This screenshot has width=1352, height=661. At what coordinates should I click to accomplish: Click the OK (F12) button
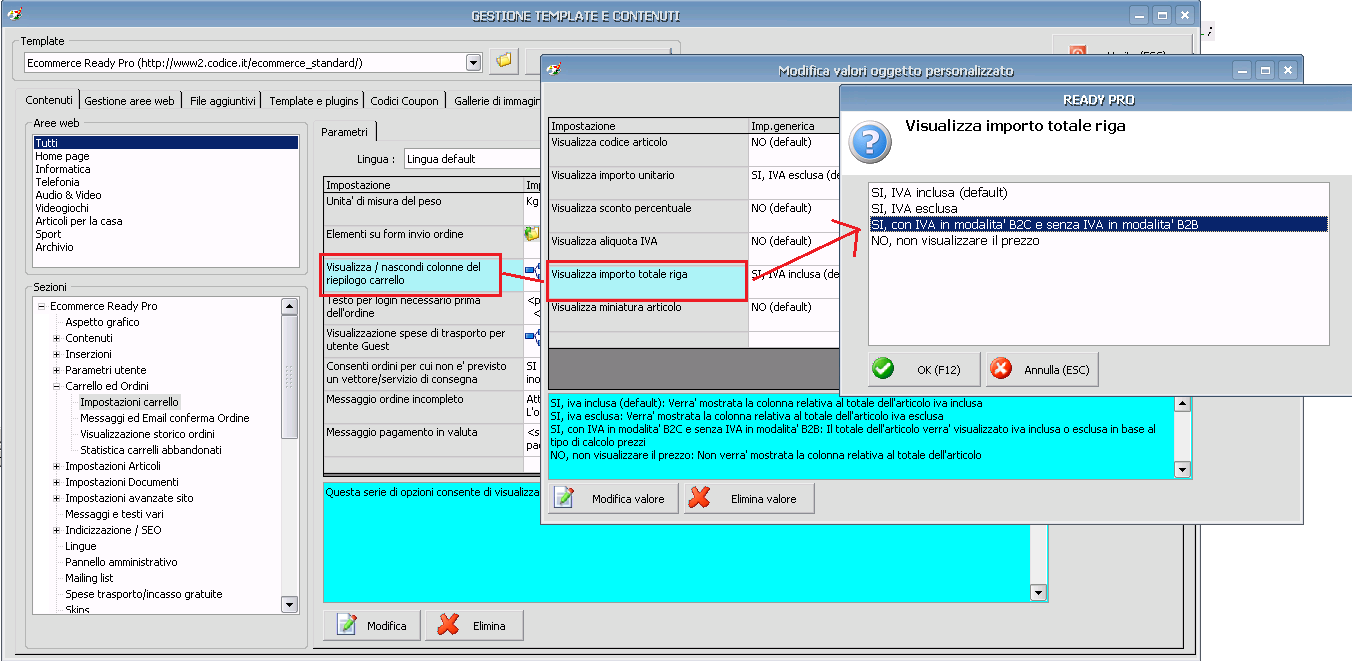(x=925, y=370)
